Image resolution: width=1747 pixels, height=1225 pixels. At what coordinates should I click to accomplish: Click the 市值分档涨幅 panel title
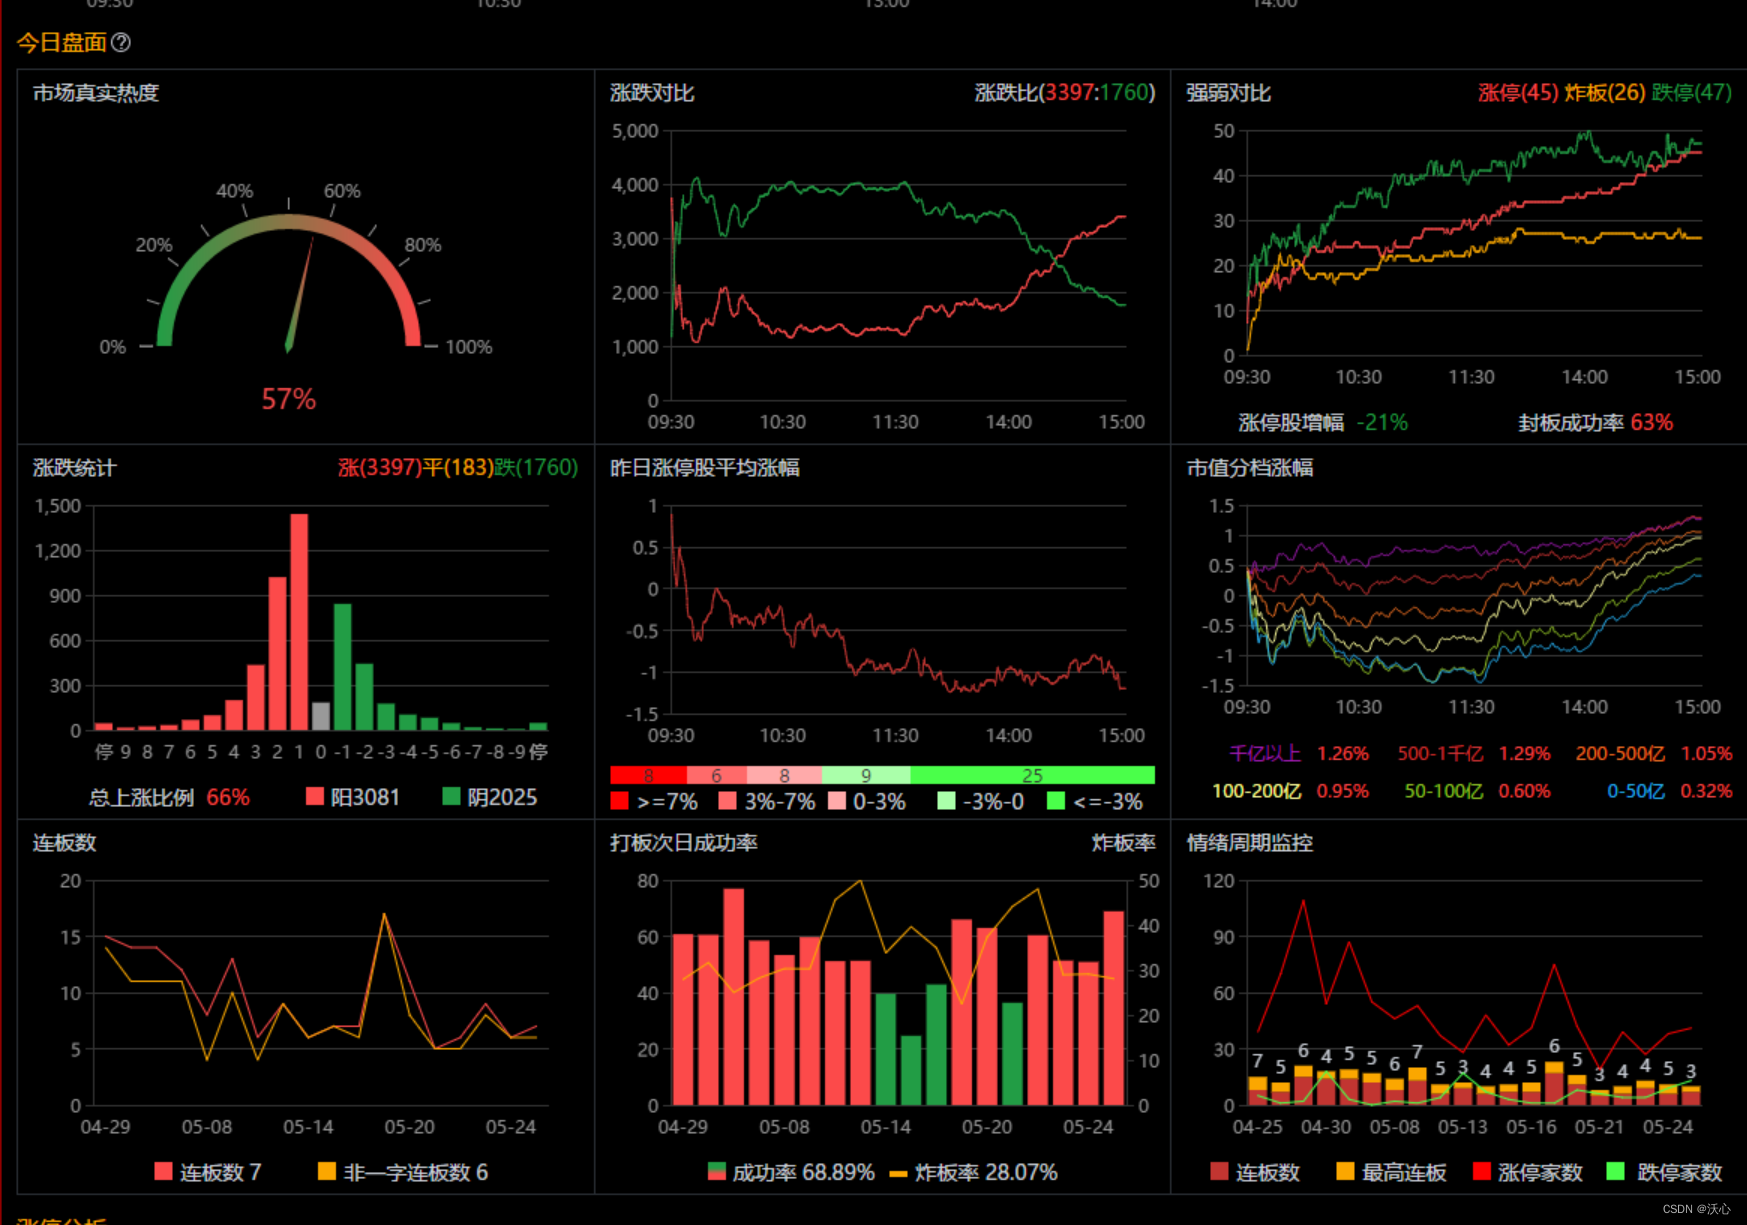1250,468
